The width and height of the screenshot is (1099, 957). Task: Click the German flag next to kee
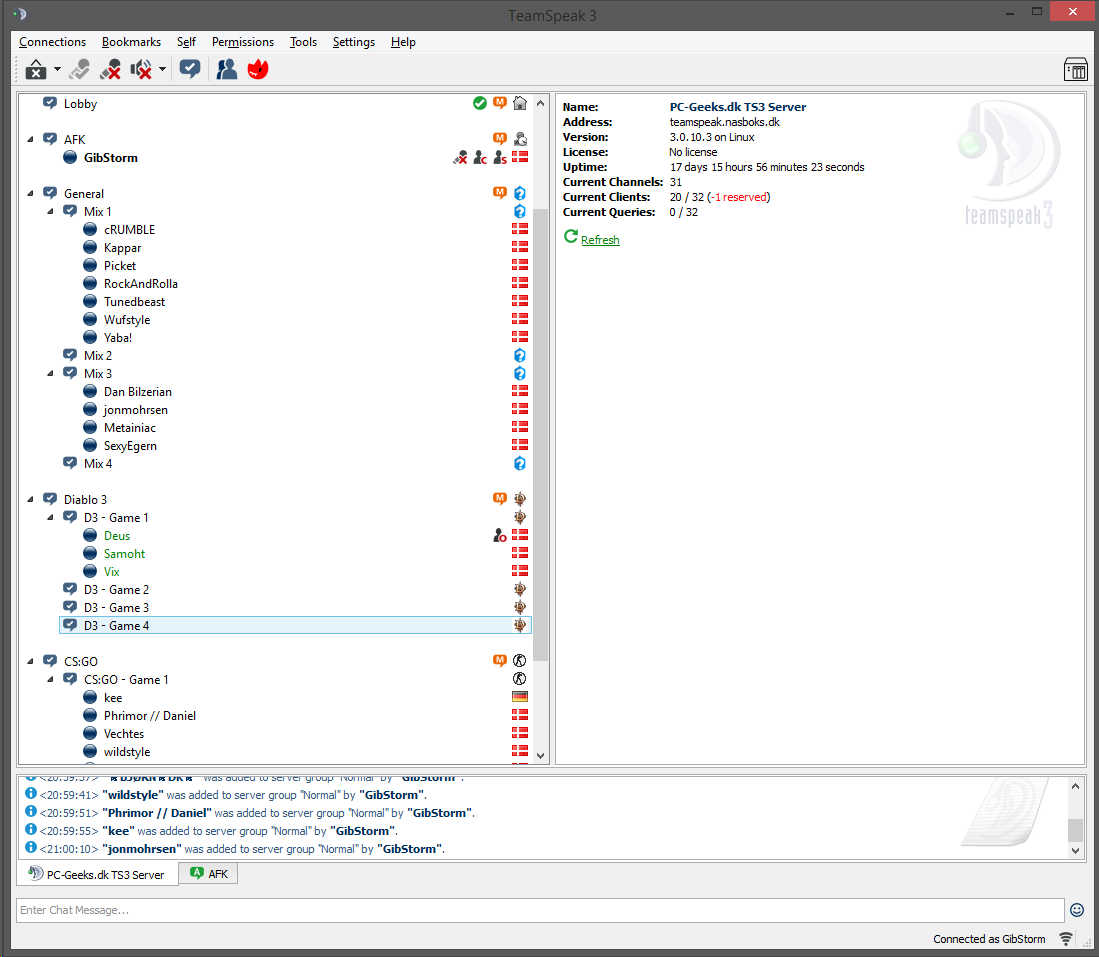(519, 697)
